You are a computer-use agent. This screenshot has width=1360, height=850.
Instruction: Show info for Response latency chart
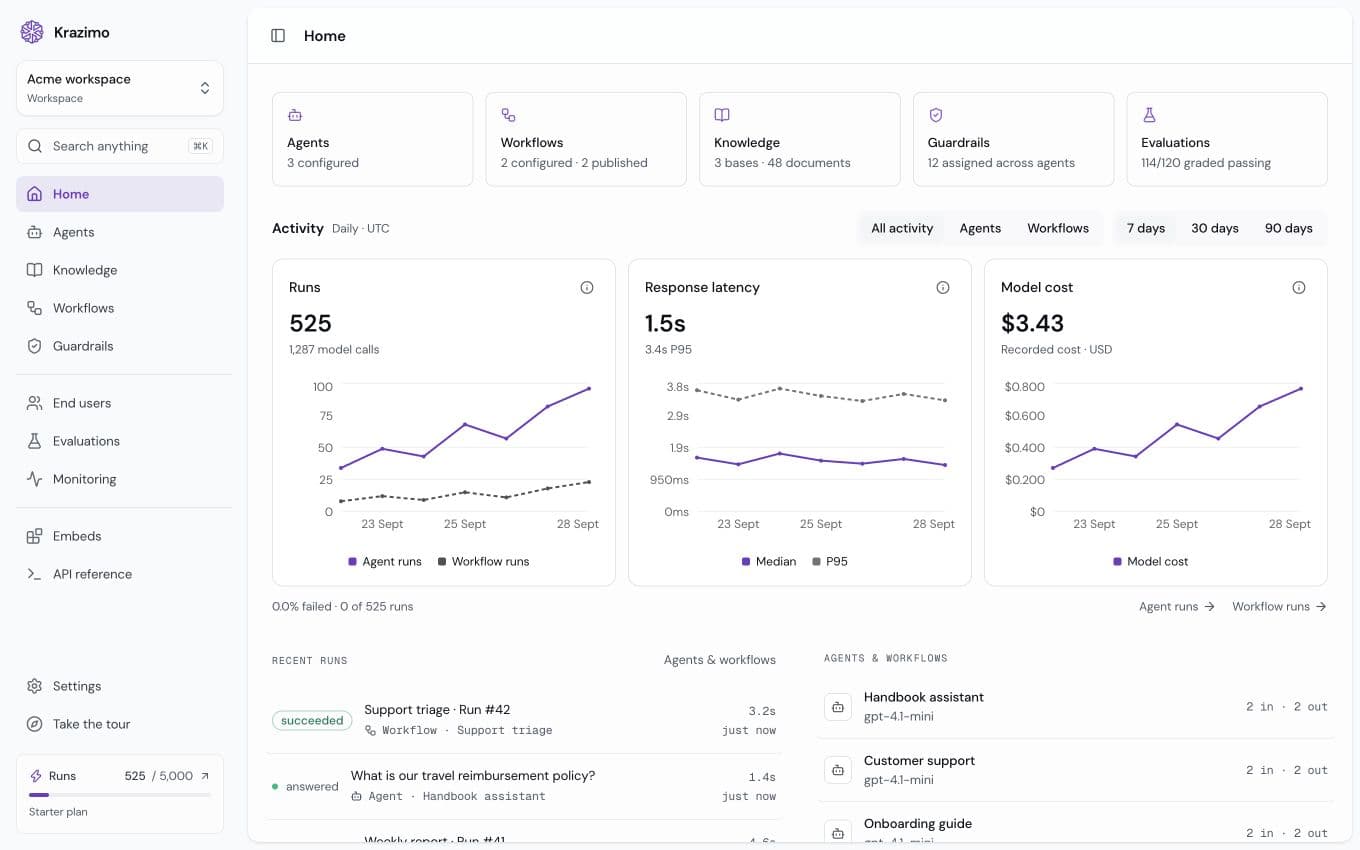pyautogui.click(x=943, y=287)
